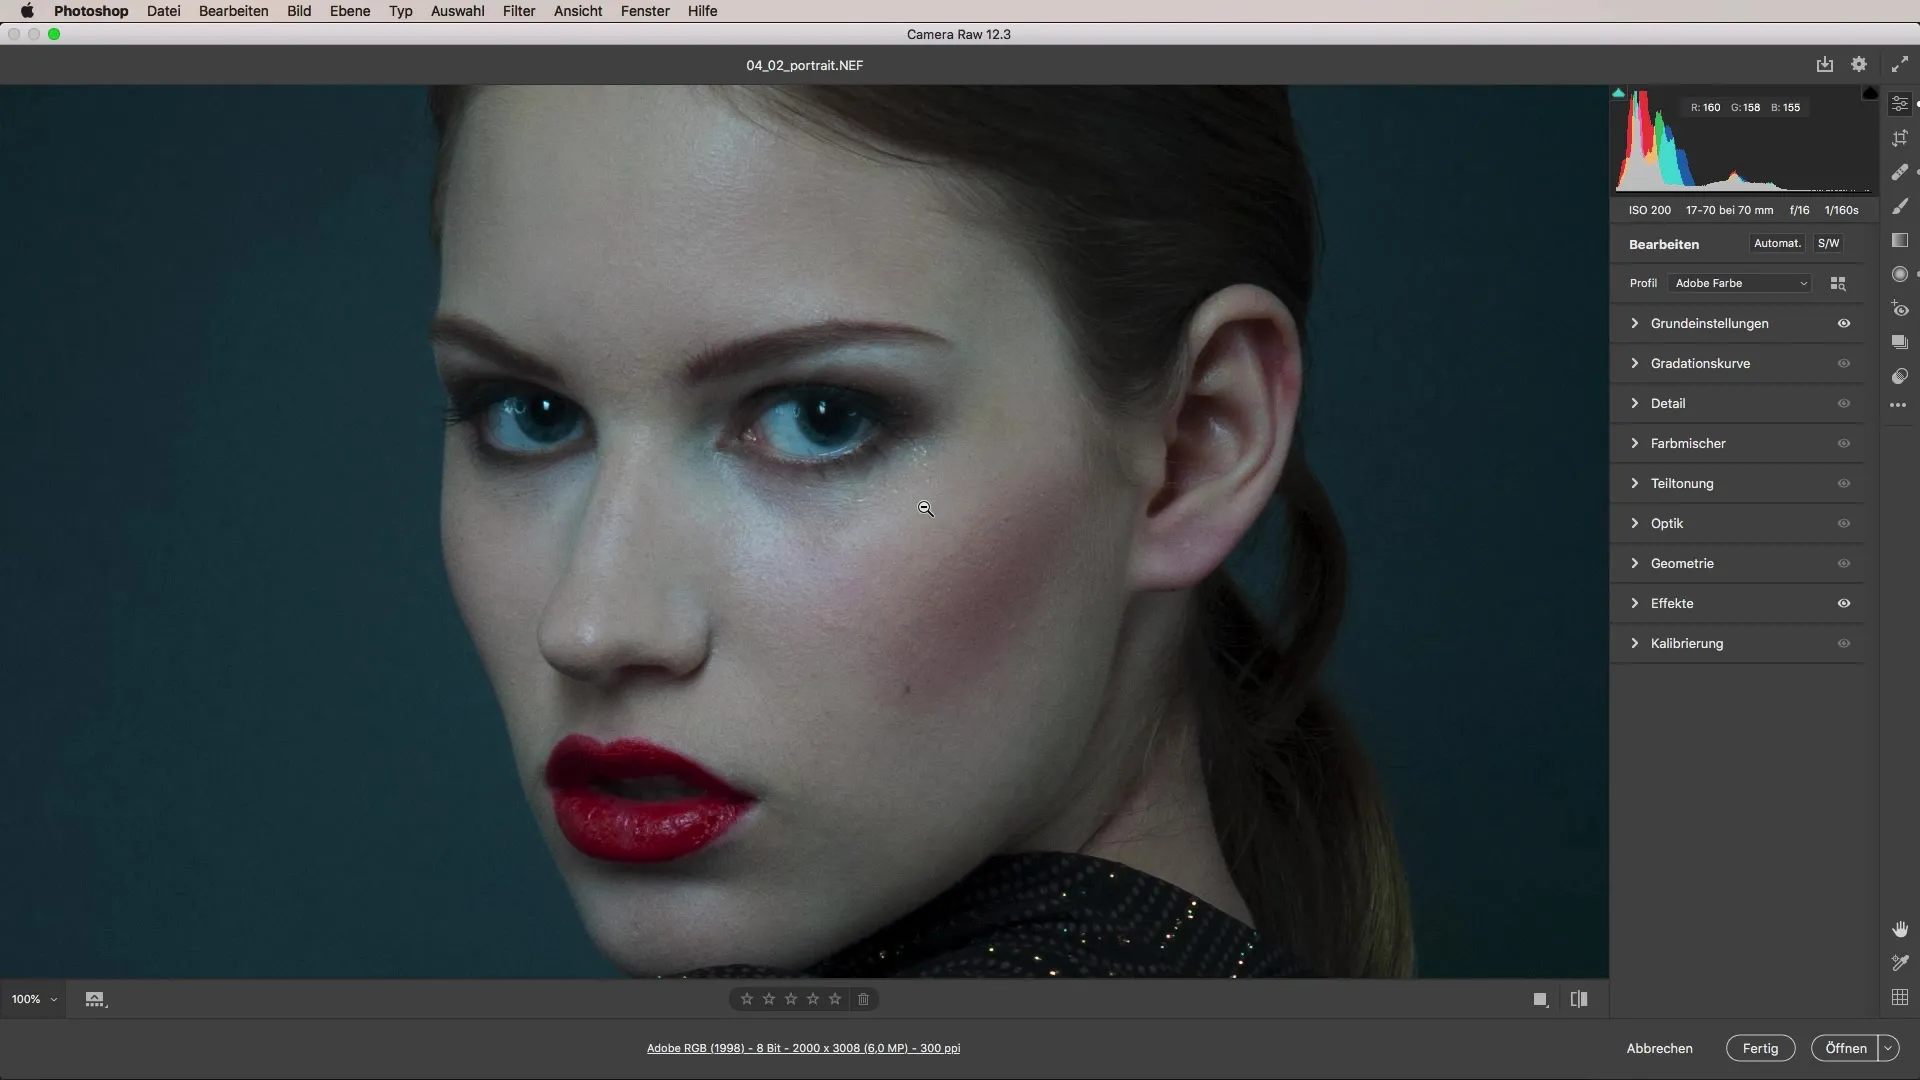
Task: Open the Fenster menu
Action: 645,11
